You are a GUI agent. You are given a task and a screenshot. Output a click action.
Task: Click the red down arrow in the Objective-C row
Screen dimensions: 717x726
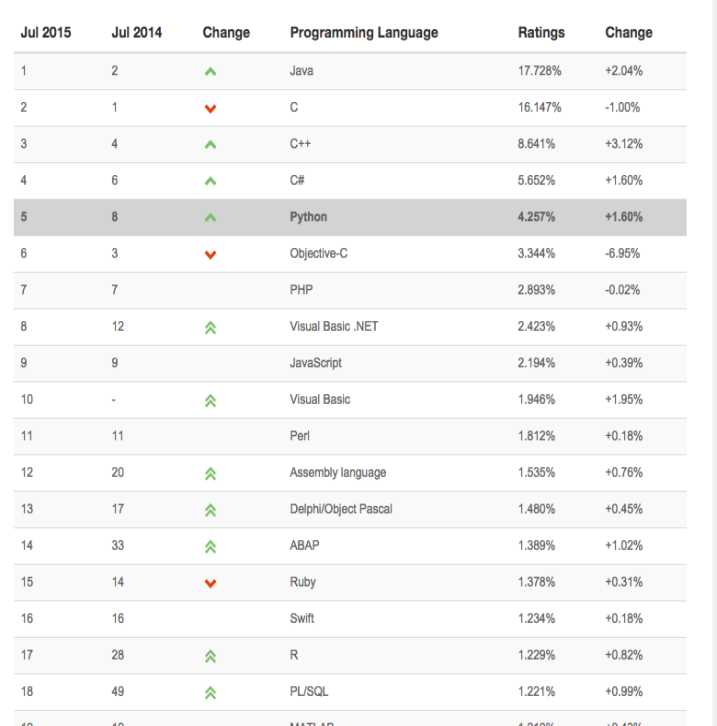210,254
